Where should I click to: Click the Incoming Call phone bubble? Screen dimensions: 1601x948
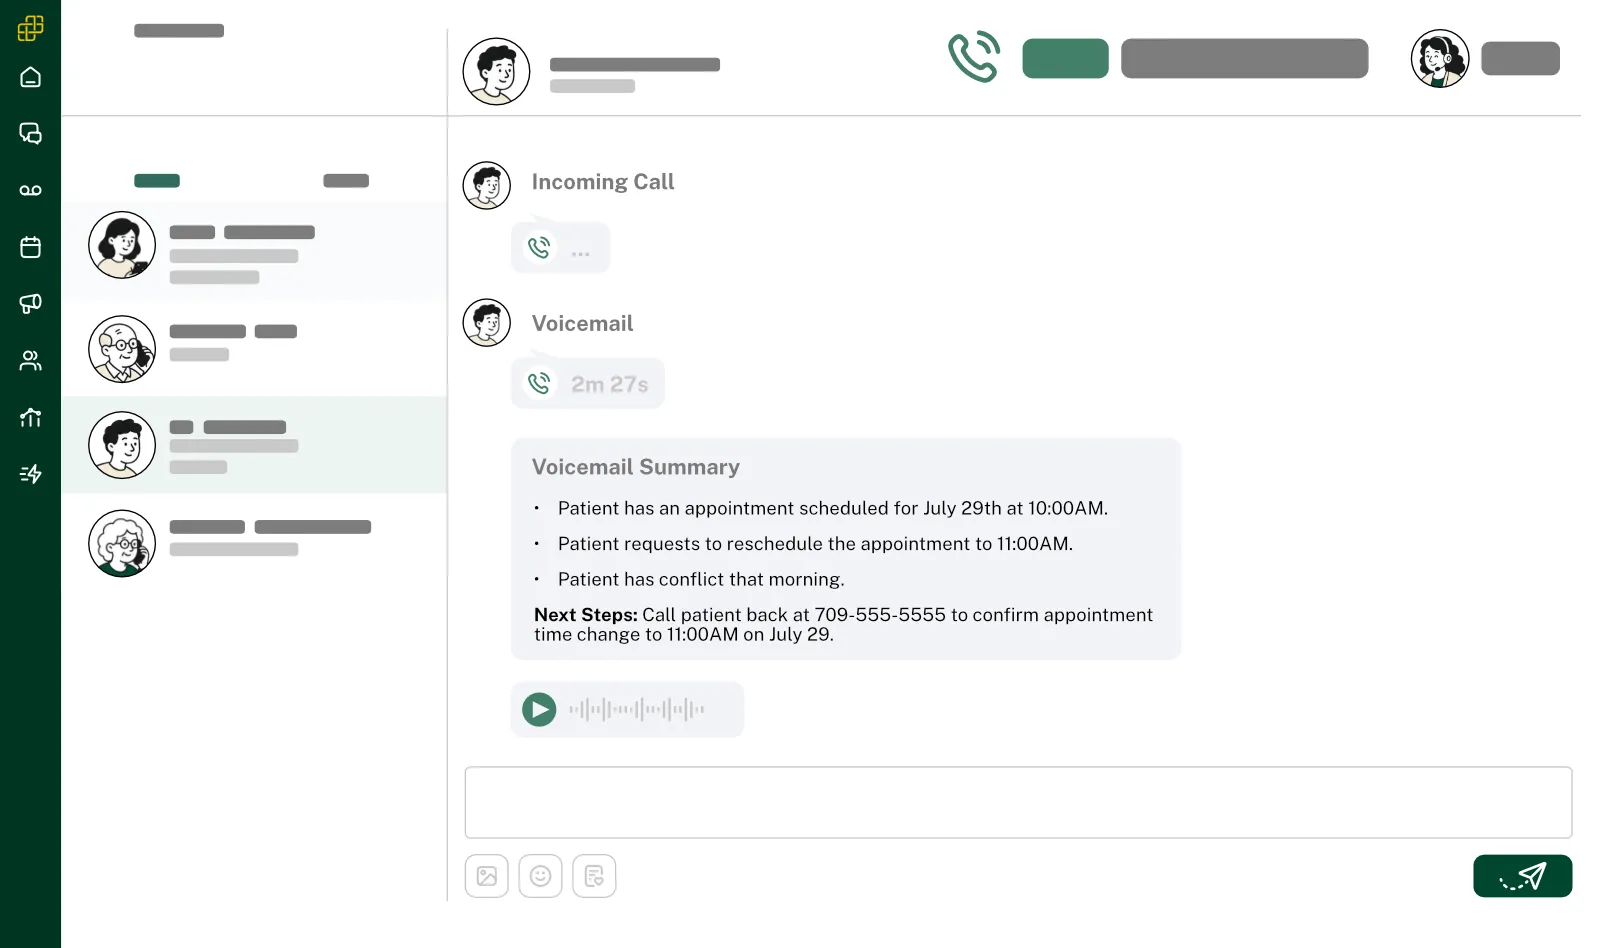[561, 247]
